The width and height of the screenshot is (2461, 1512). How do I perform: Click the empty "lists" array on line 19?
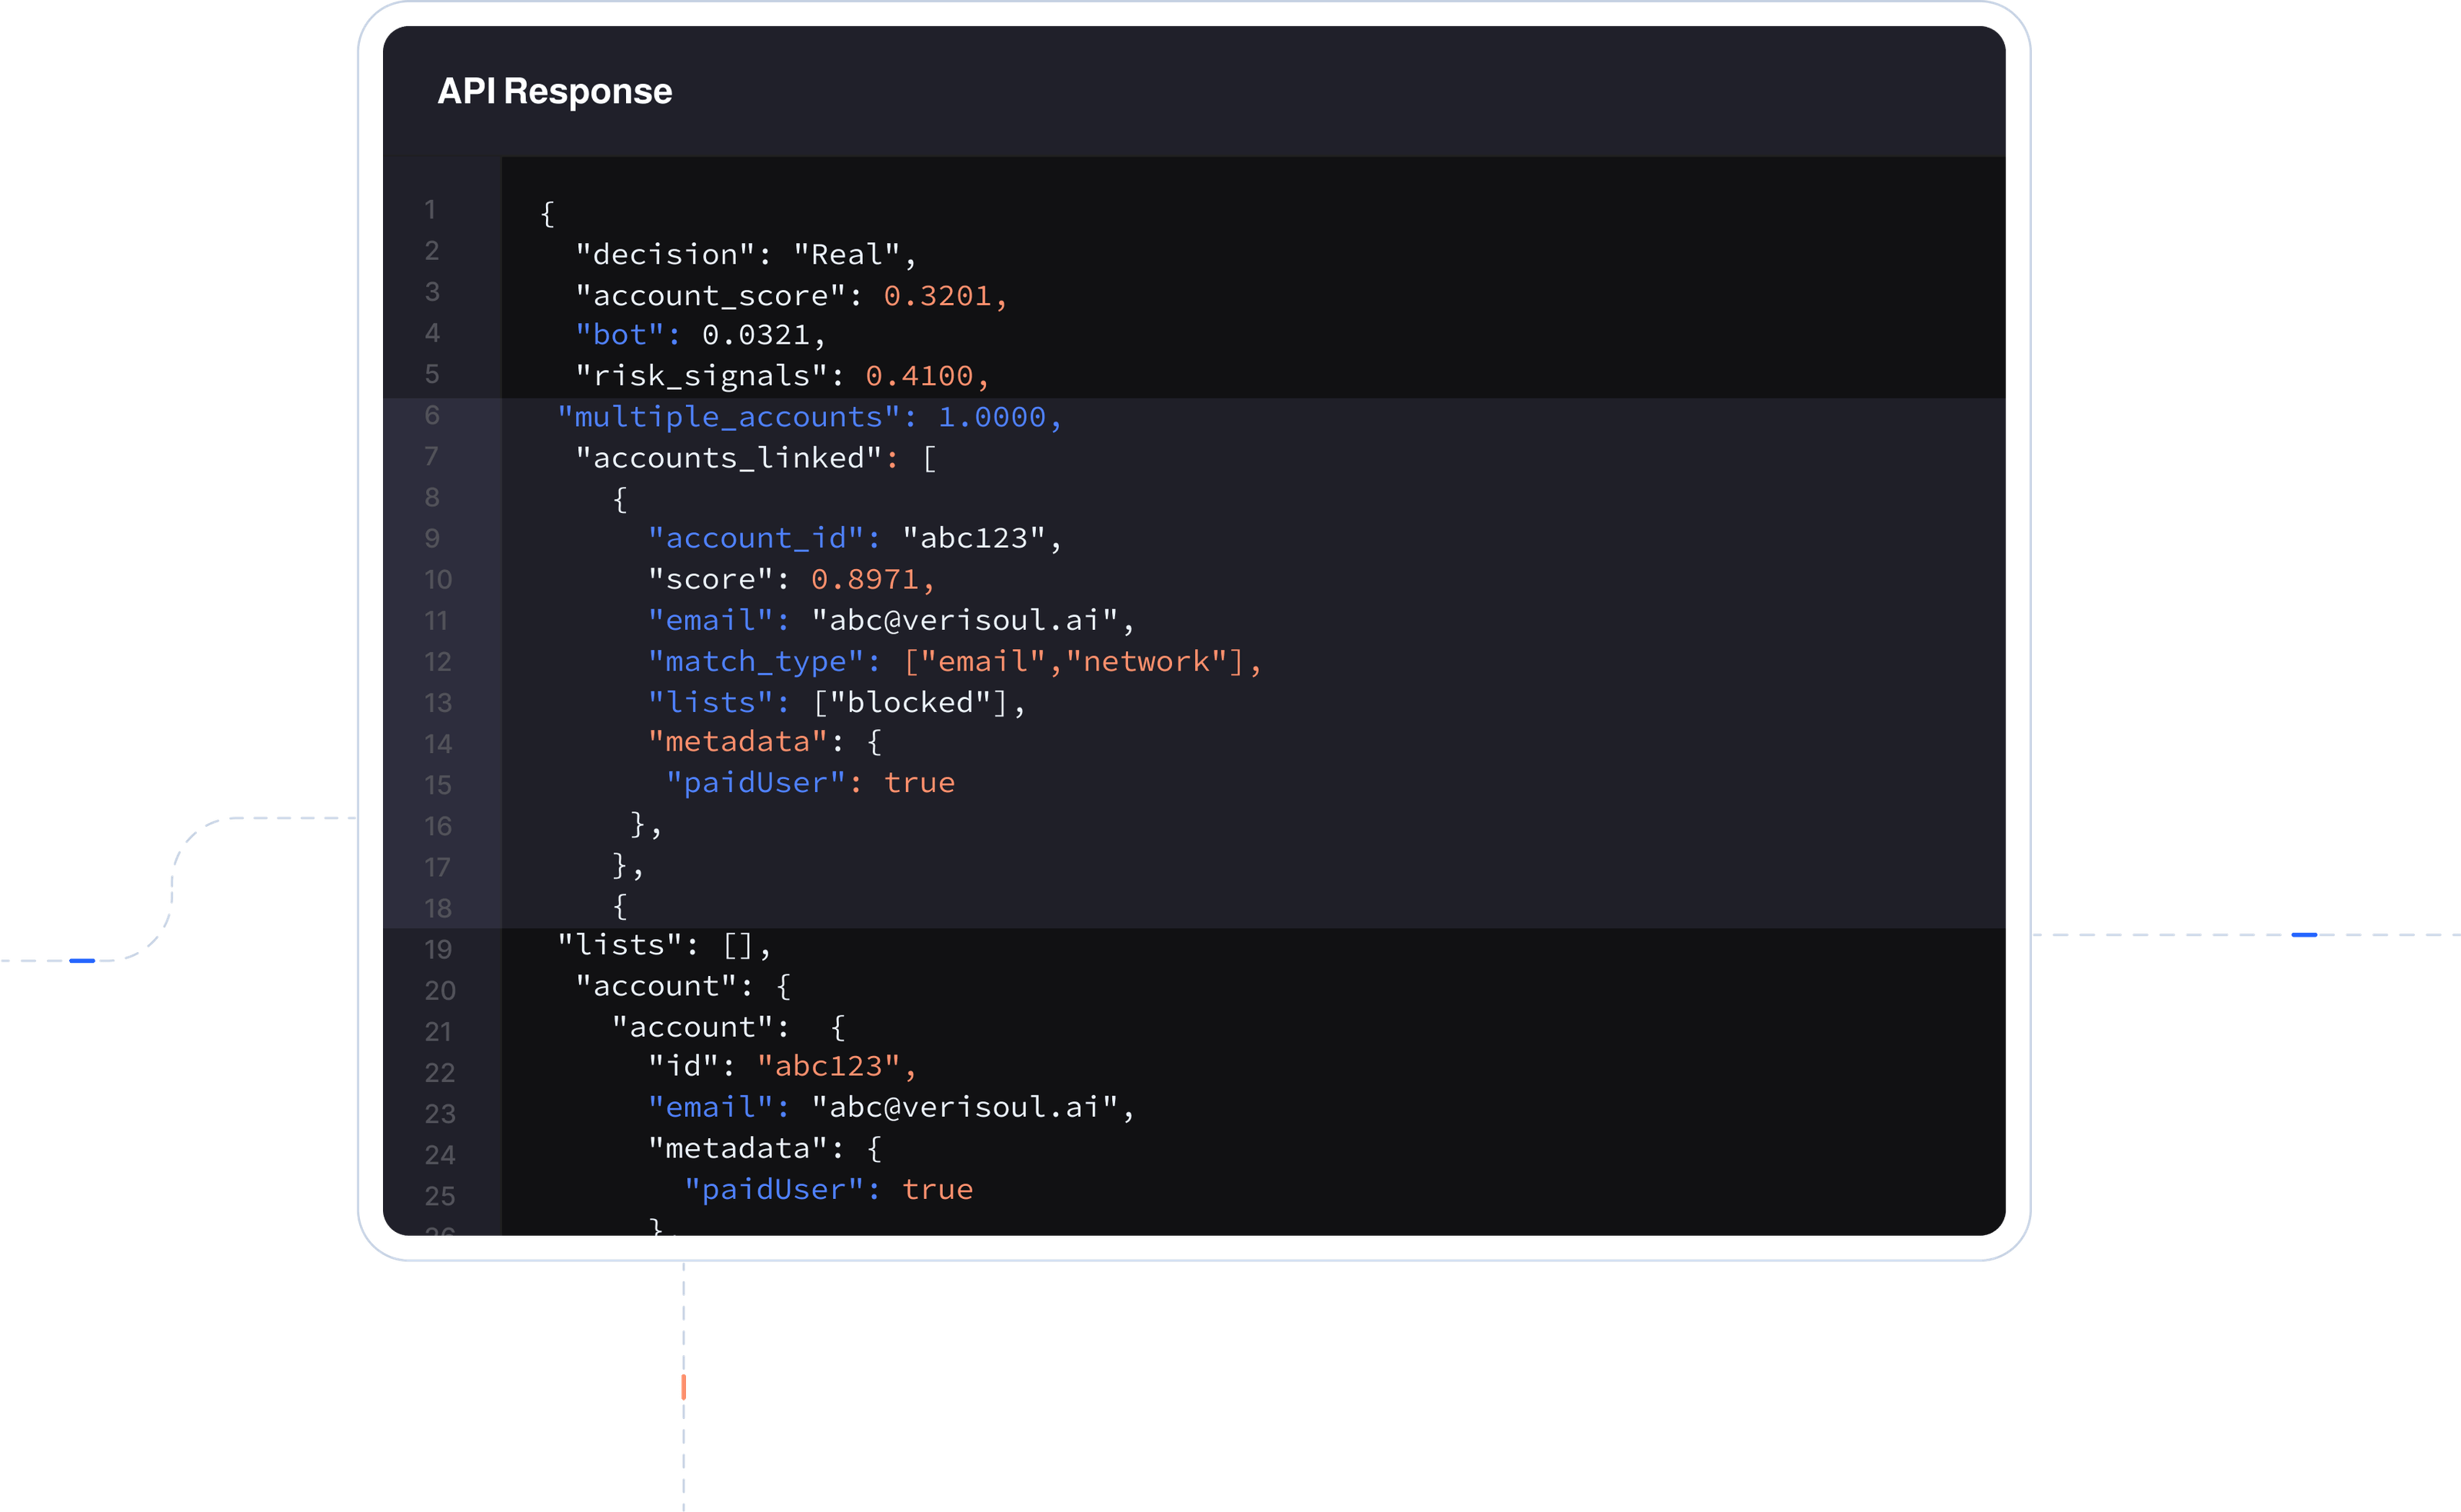point(738,945)
